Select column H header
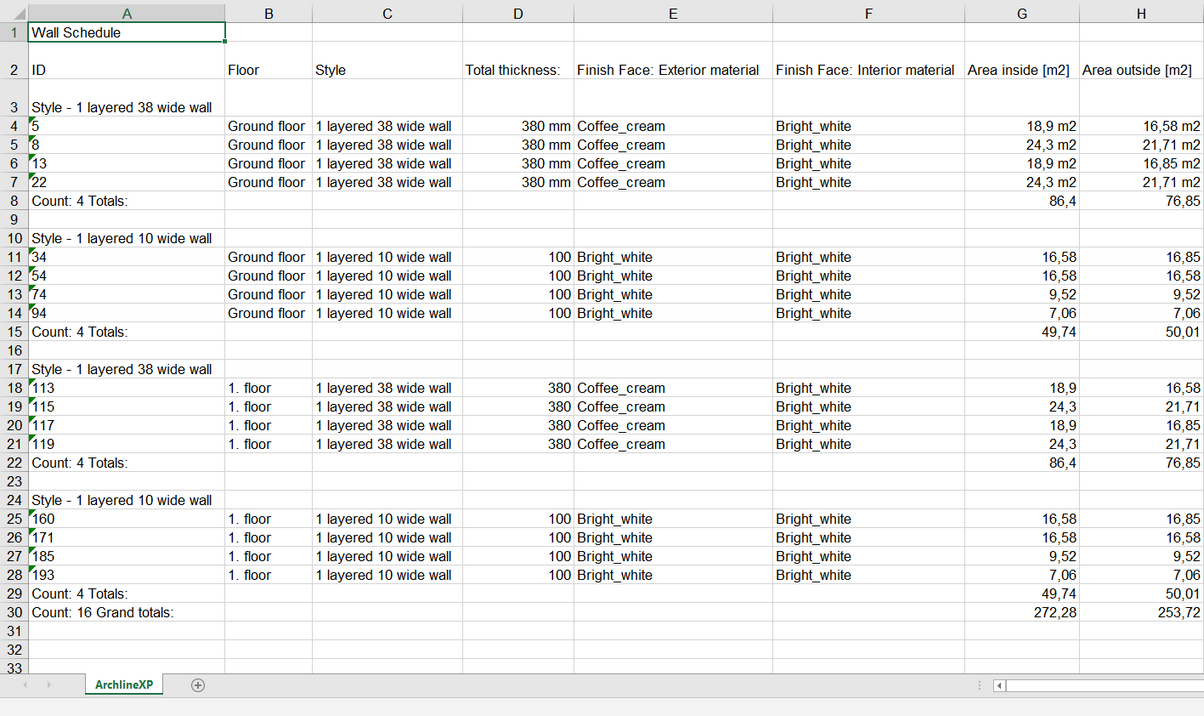Screen dimensions: 1204x716 1141,12
